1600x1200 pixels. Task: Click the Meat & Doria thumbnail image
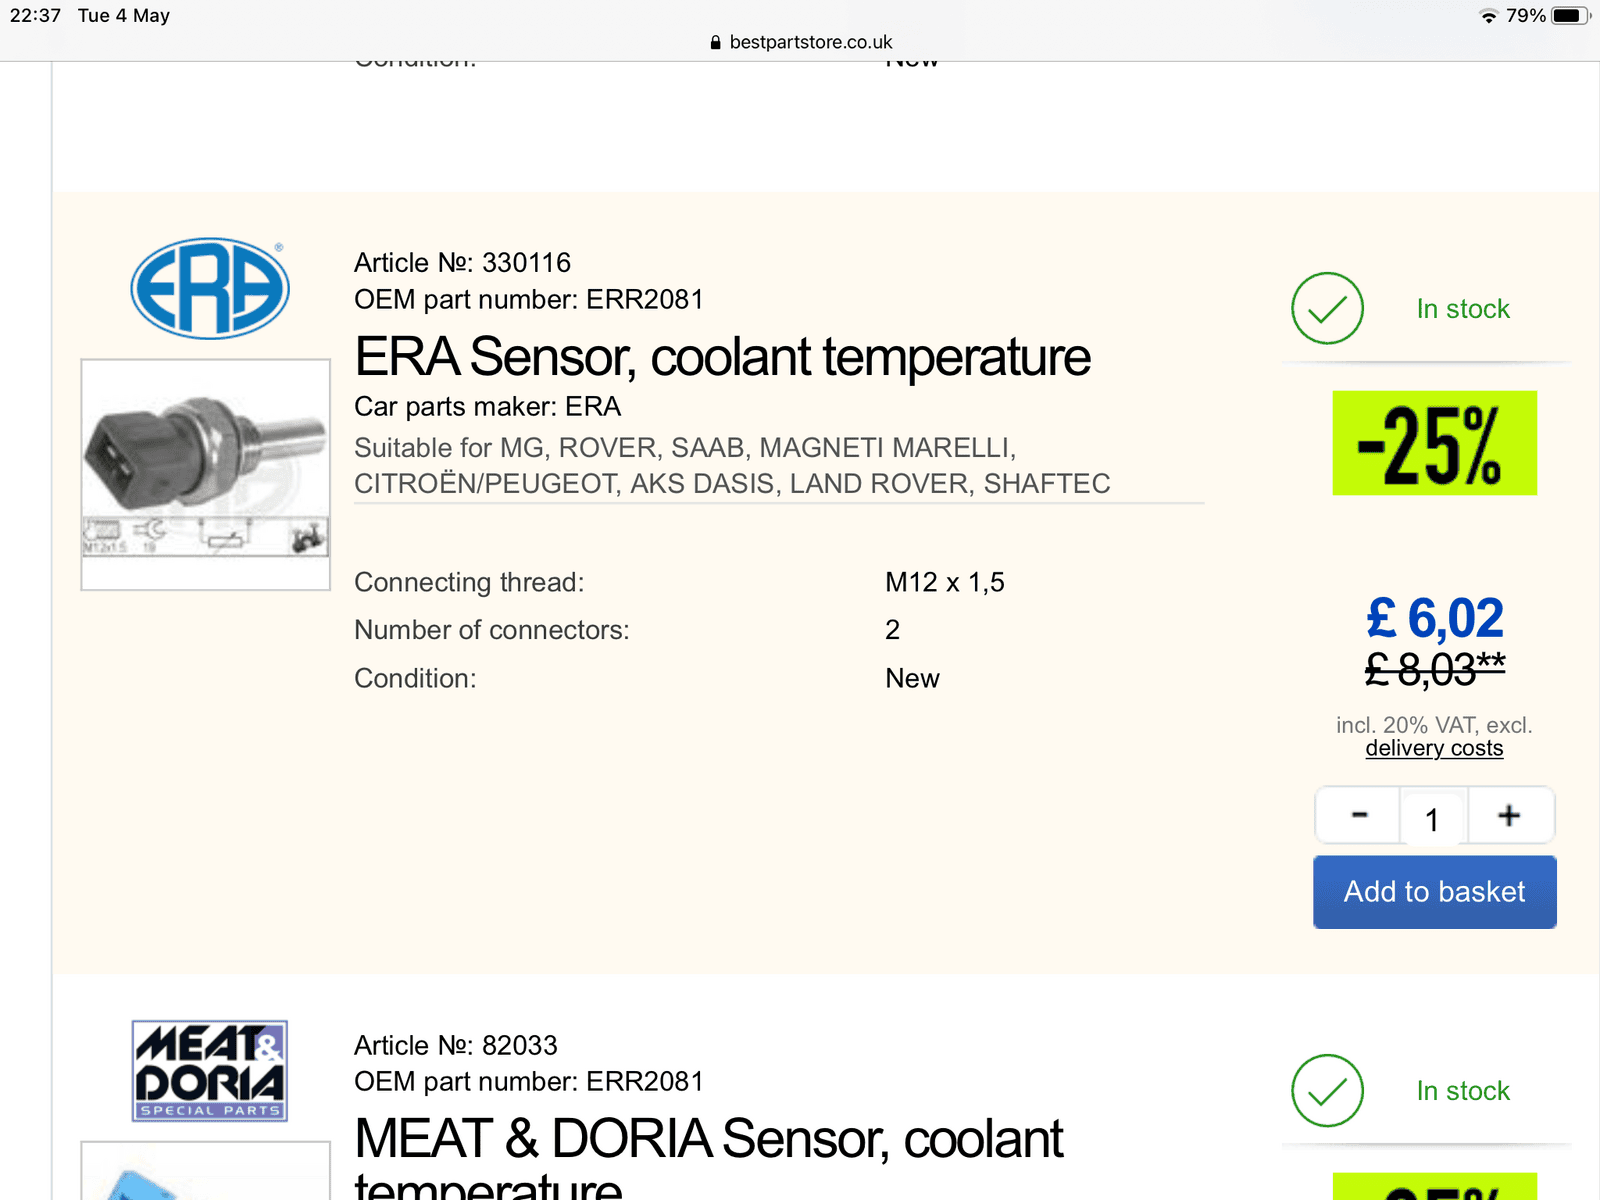pos(206,1170)
